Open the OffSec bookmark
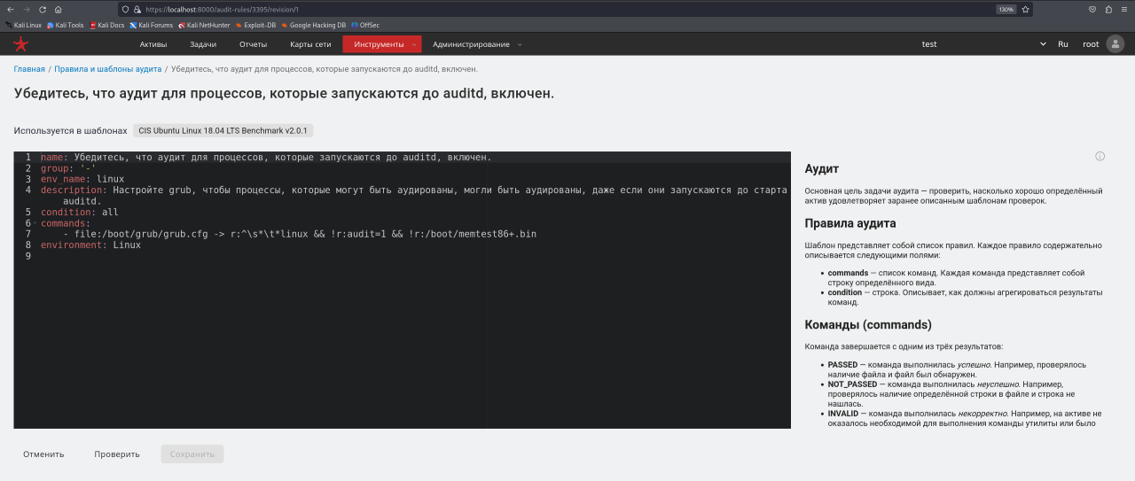The height and width of the screenshot is (481, 1135). tap(365, 25)
